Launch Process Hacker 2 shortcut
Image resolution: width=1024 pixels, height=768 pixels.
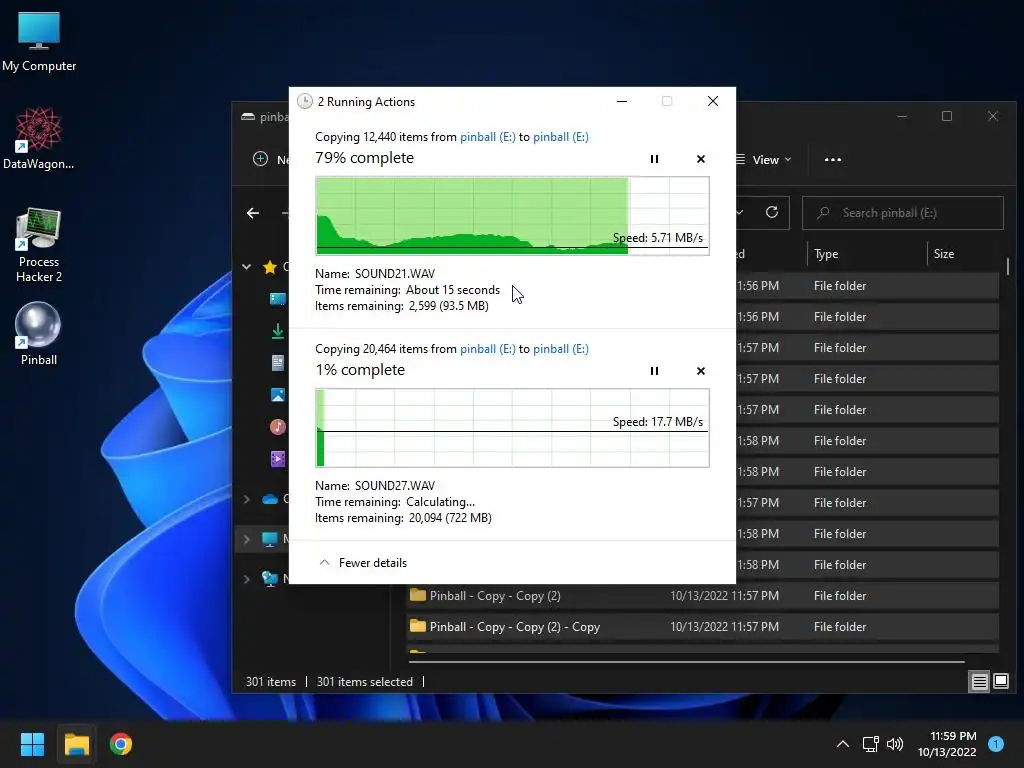(x=39, y=245)
